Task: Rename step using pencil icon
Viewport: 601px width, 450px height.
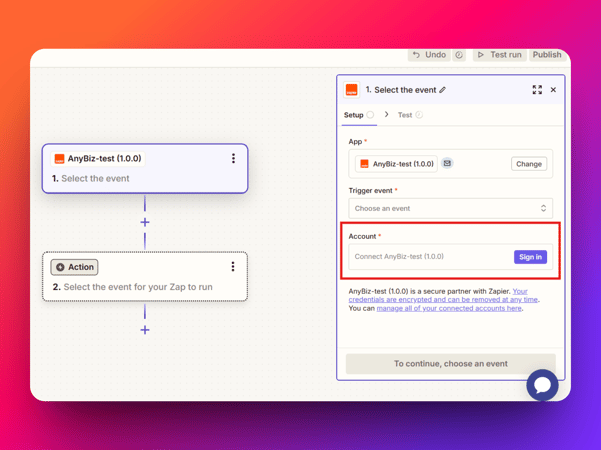Action: tap(443, 90)
